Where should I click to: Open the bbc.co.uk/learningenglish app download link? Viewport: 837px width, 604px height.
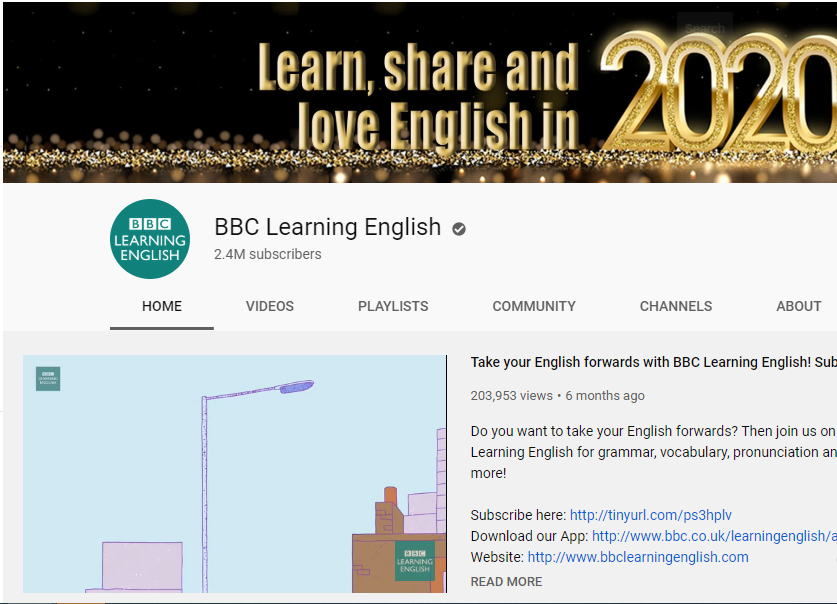click(714, 536)
